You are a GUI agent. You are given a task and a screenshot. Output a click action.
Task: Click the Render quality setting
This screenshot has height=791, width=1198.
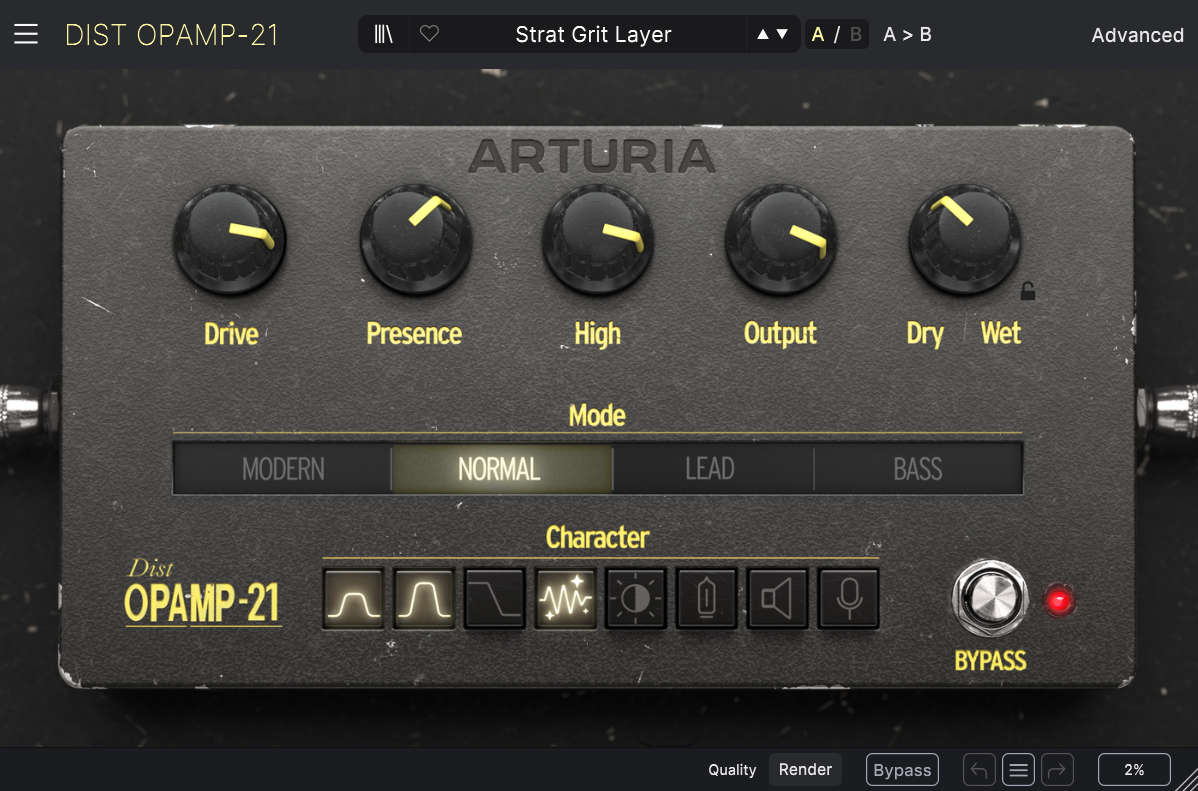(805, 770)
